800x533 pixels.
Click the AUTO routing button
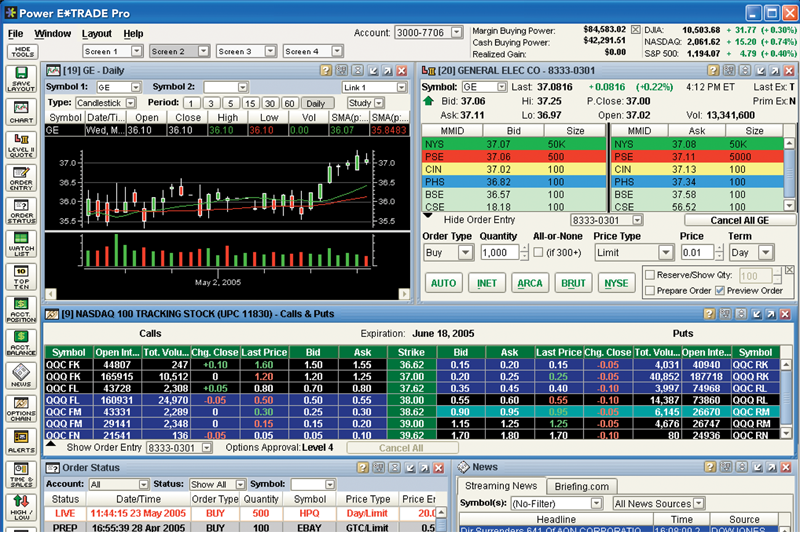tap(443, 283)
